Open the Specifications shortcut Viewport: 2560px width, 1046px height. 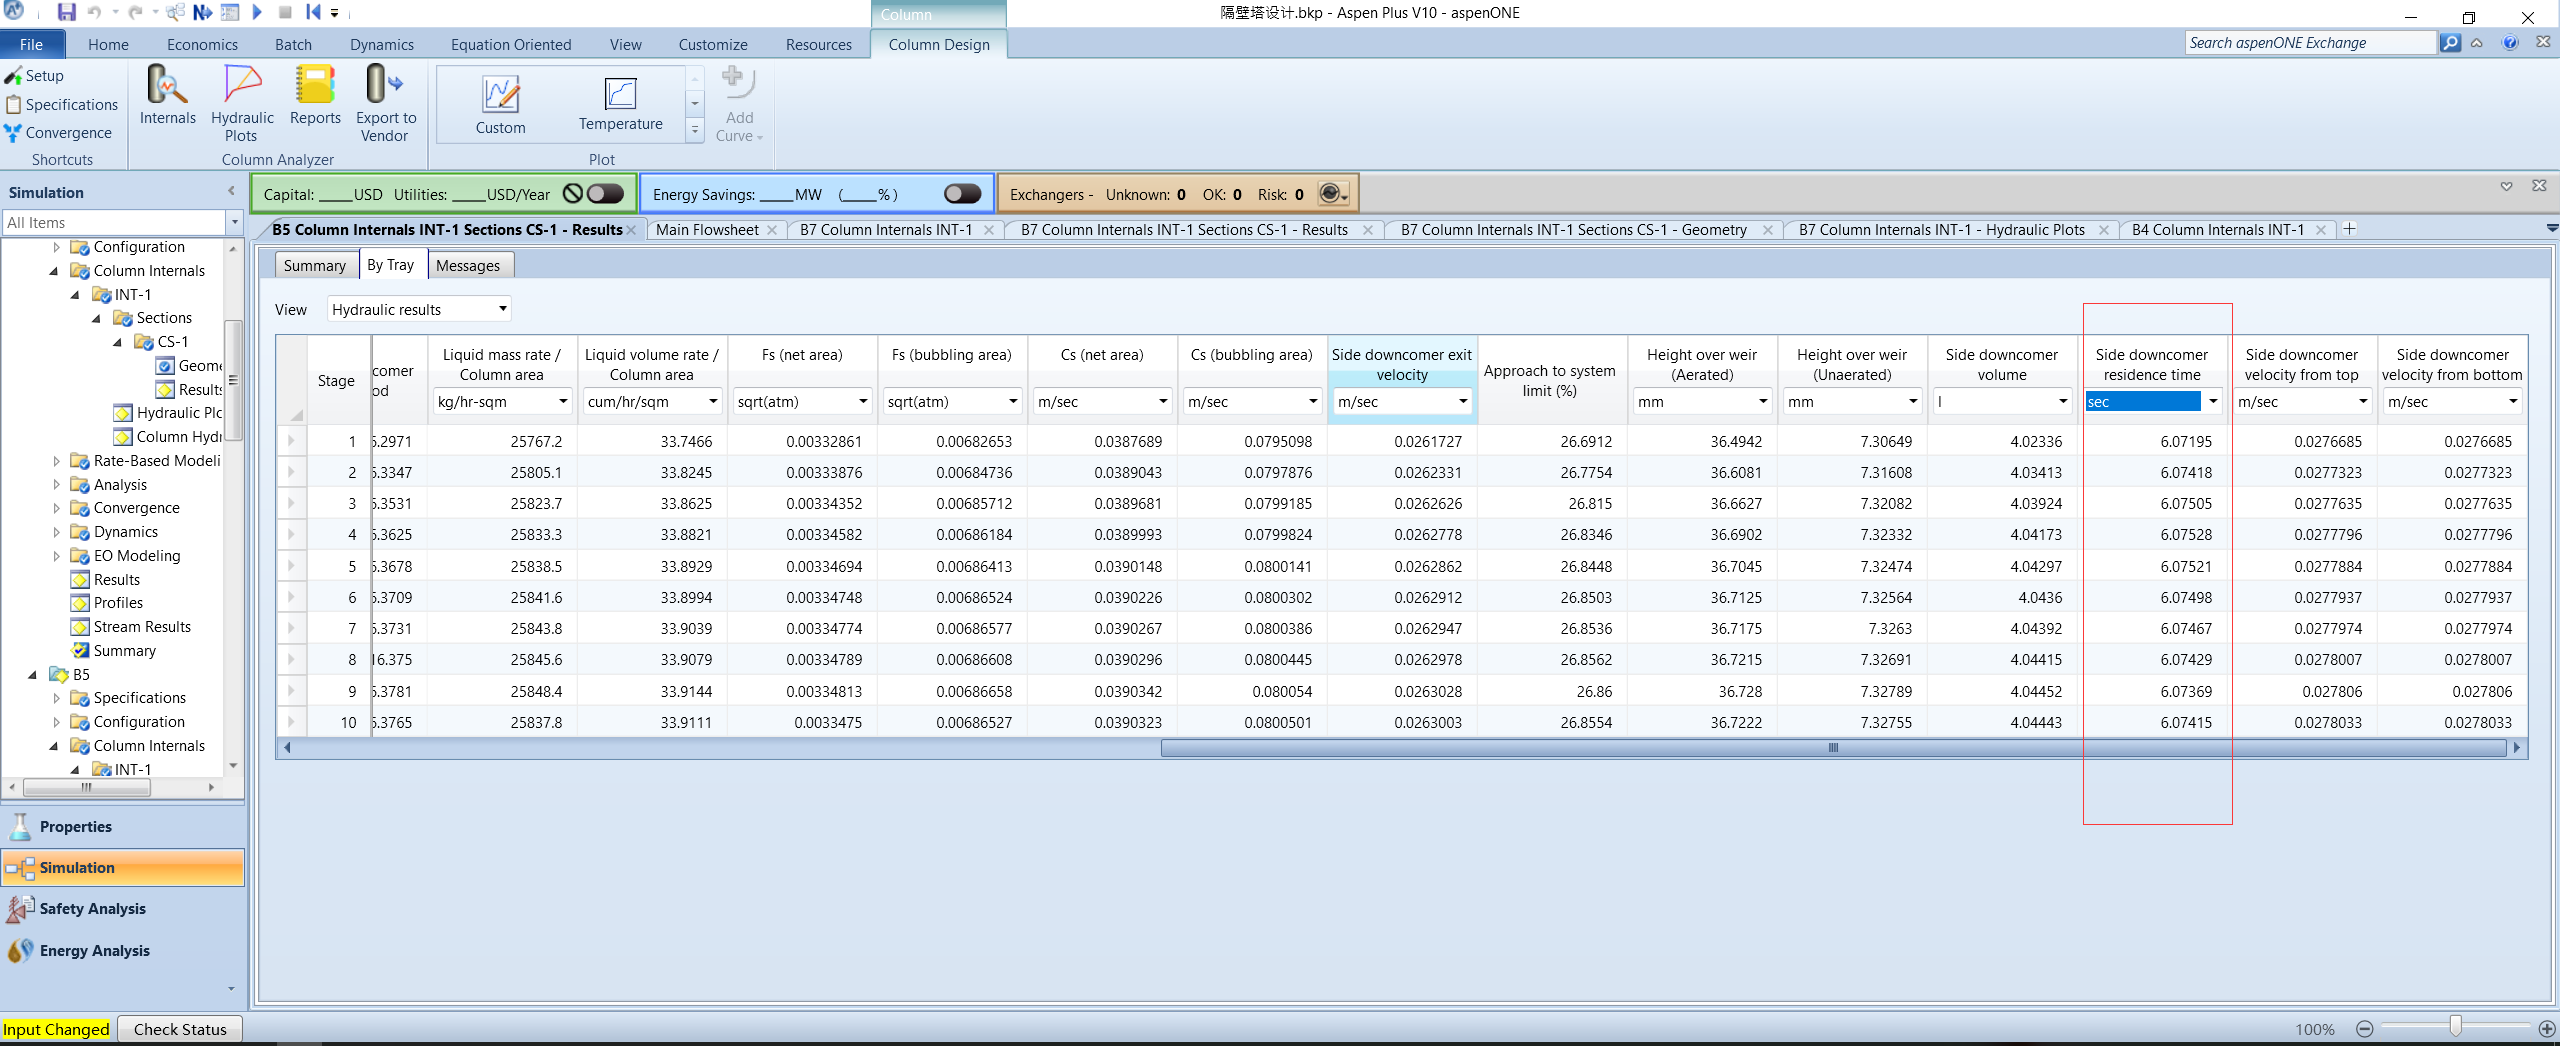click(62, 105)
